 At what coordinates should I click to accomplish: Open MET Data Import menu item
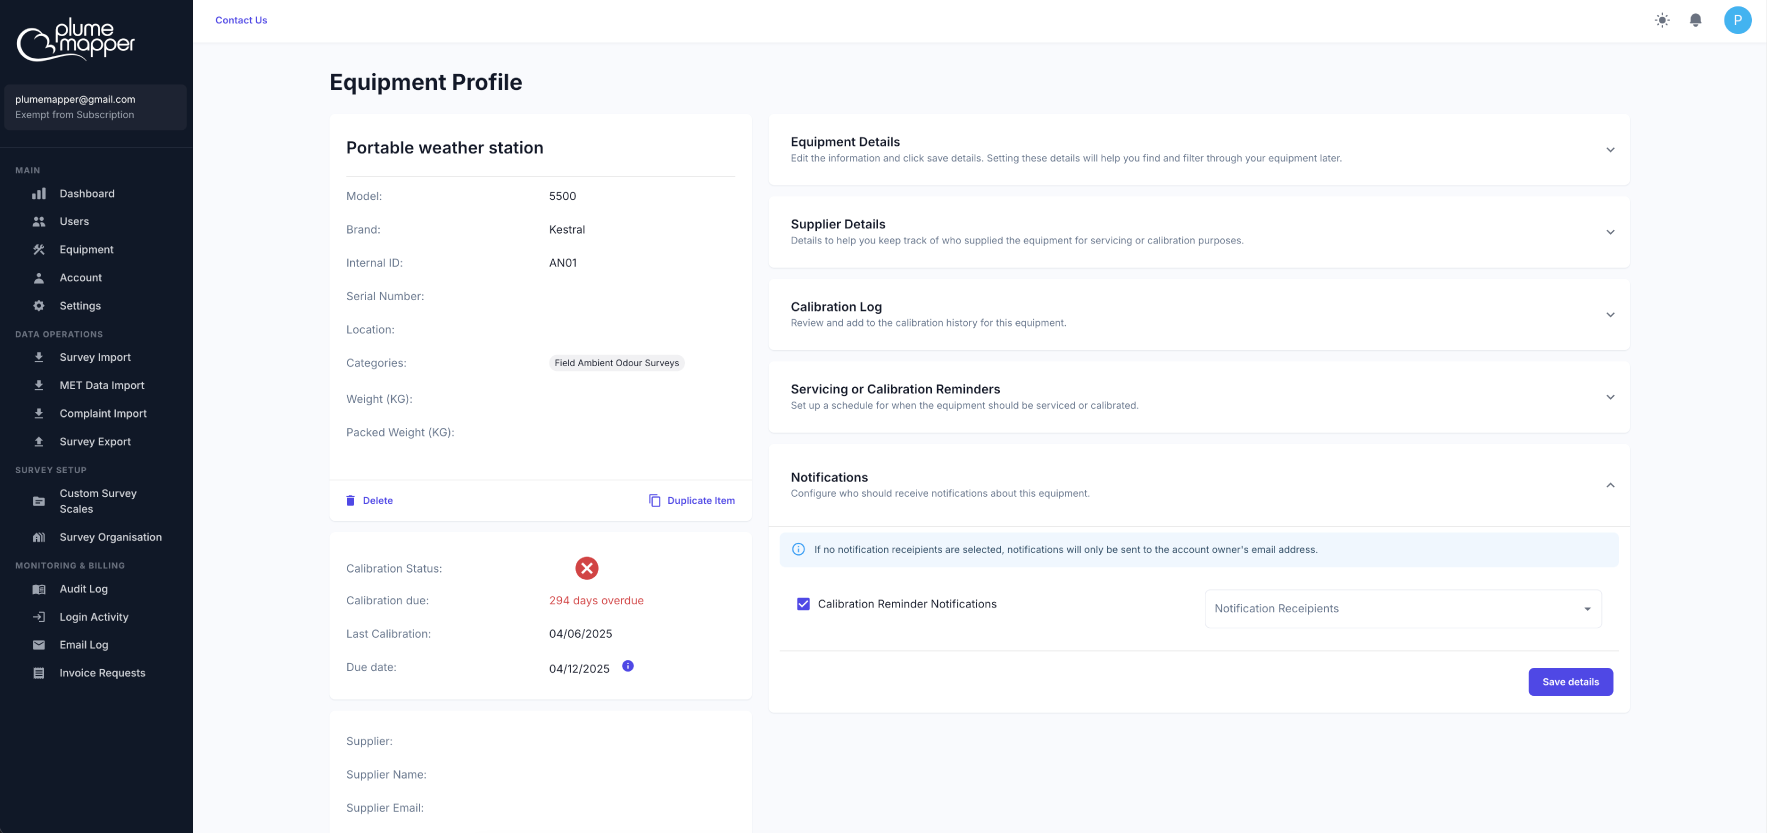pos(101,385)
